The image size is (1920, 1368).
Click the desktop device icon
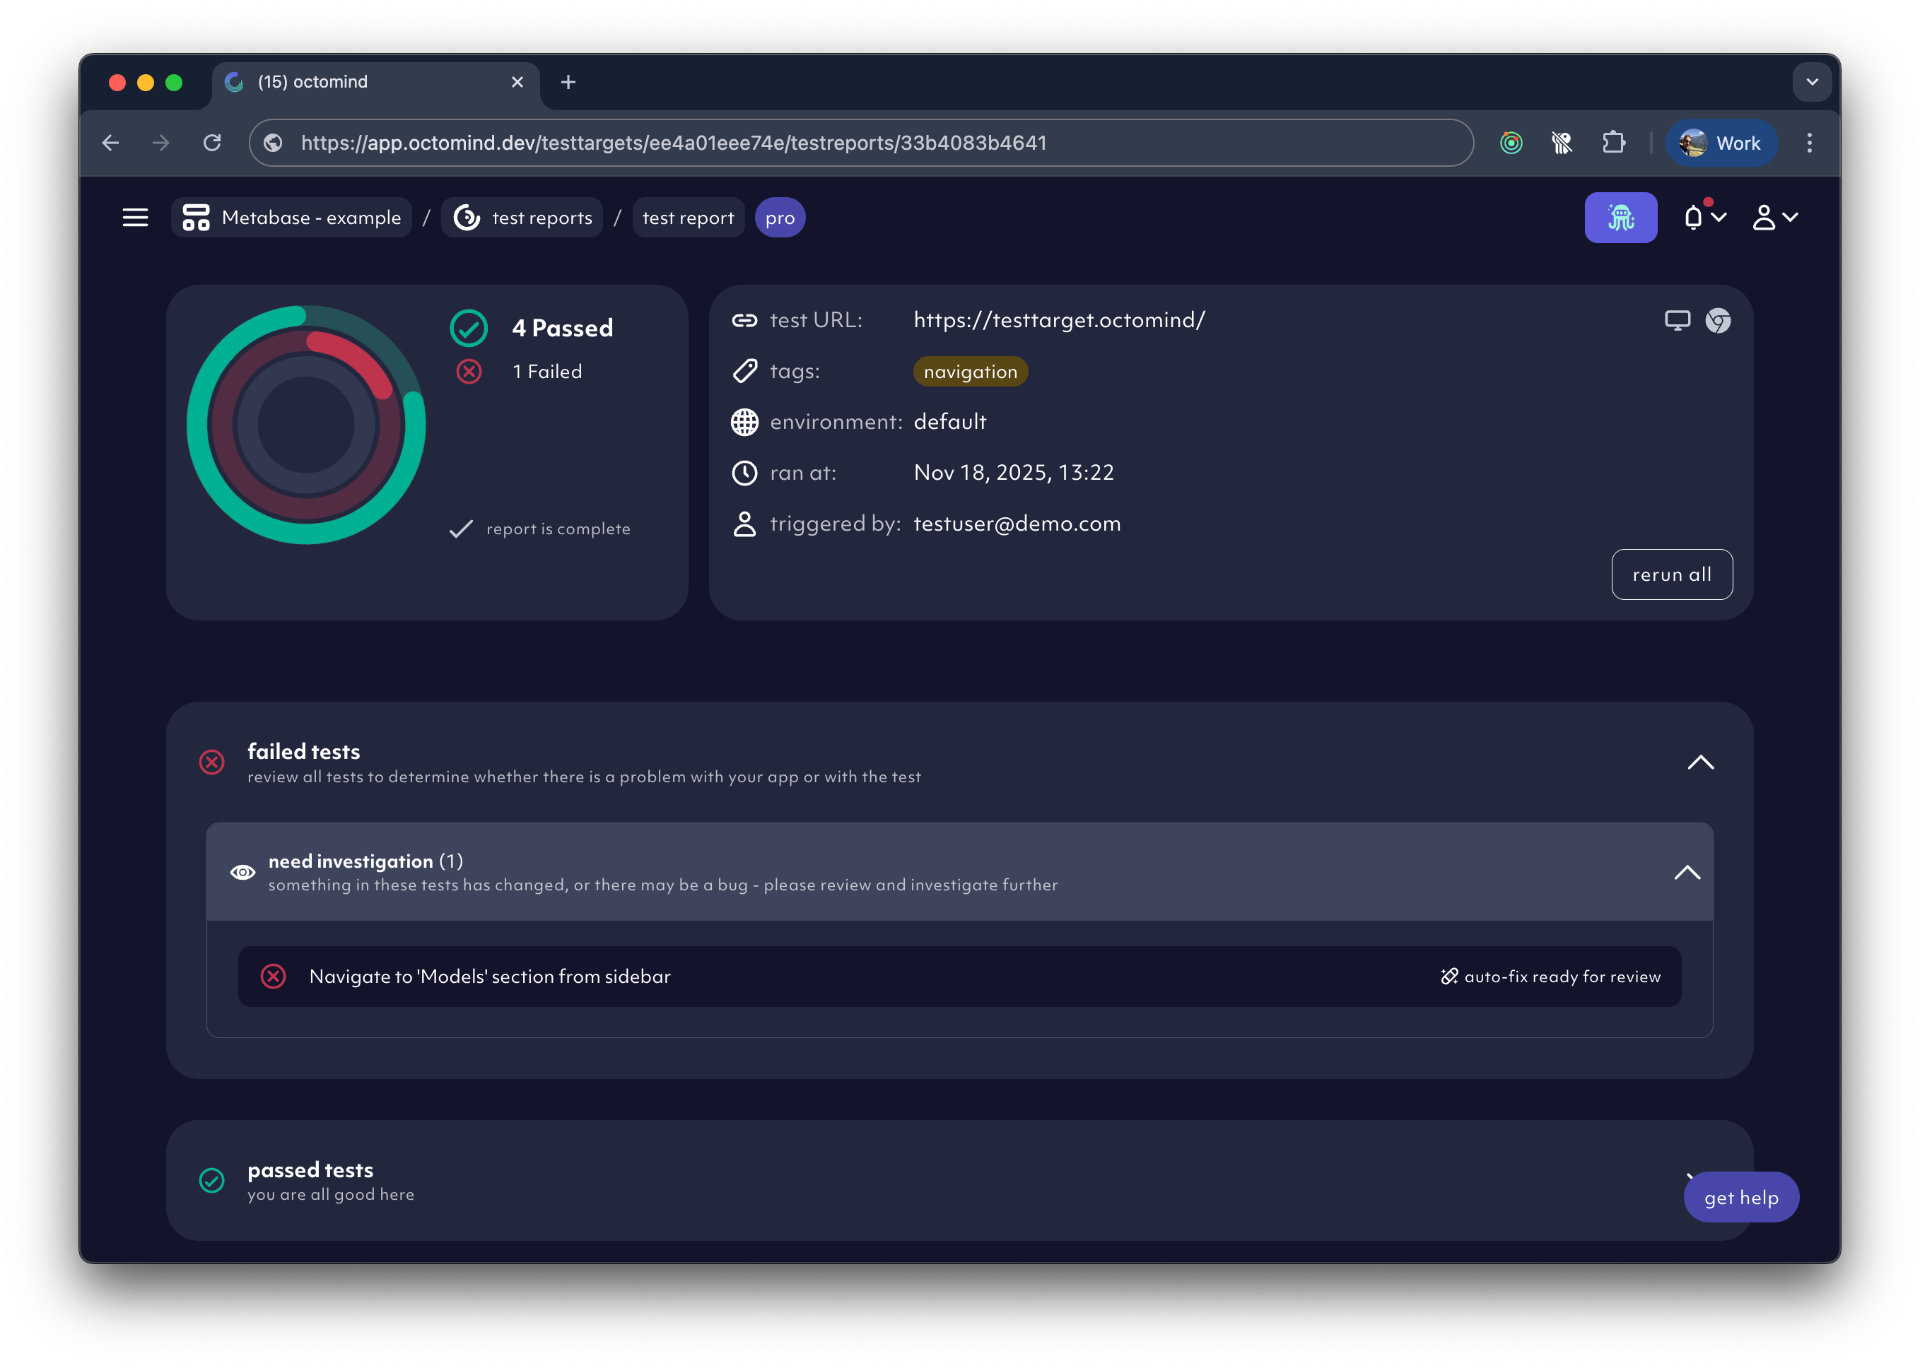point(1677,320)
